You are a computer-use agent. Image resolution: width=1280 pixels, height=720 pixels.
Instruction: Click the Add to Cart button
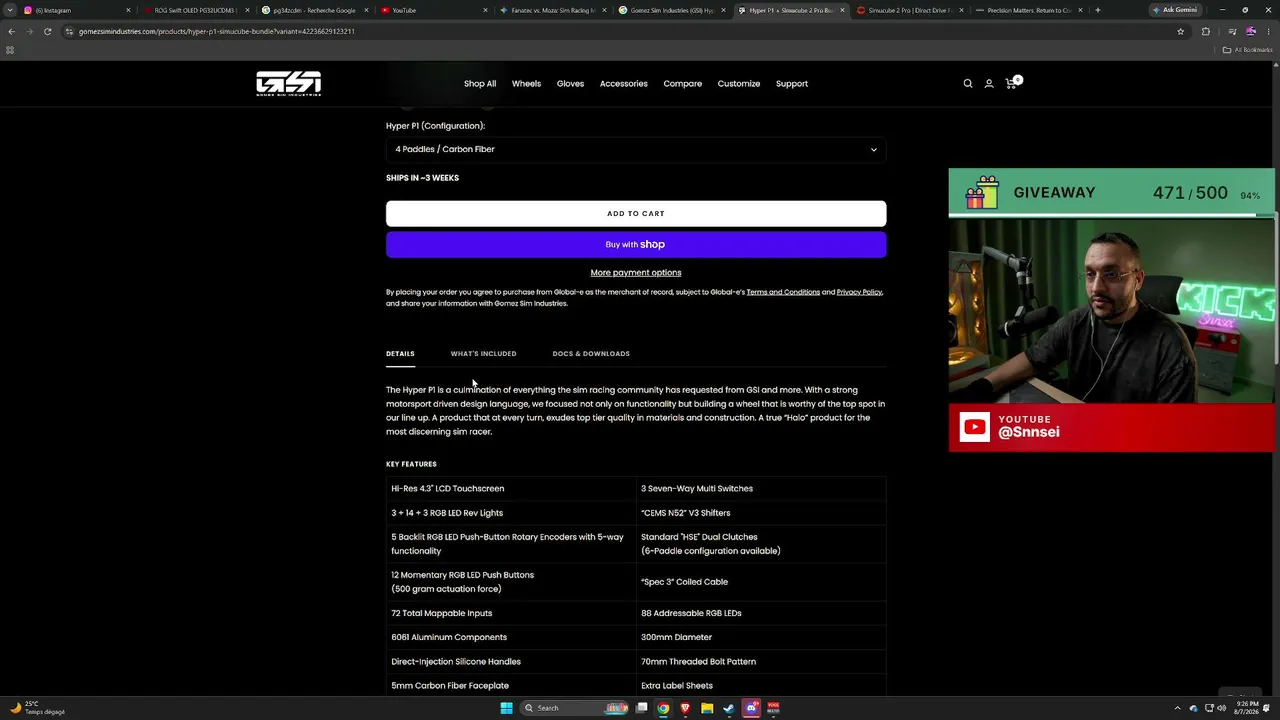pyautogui.click(x=636, y=213)
